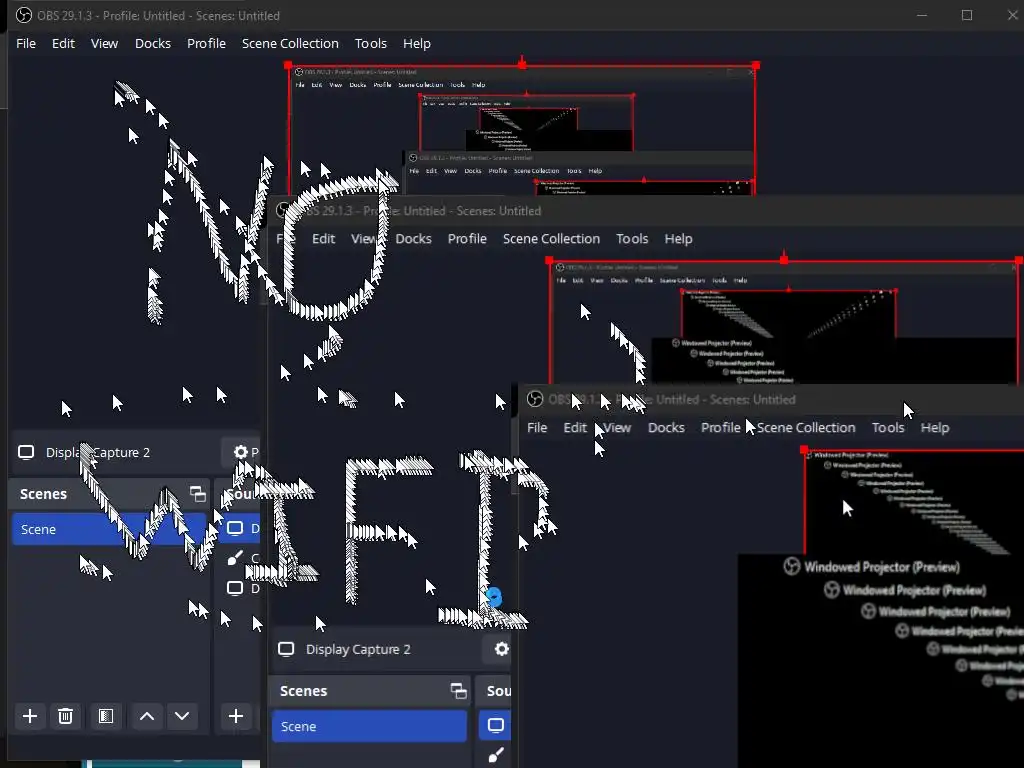Click the add source plus button
Screen dimensions: 1024x768
point(236,716)
